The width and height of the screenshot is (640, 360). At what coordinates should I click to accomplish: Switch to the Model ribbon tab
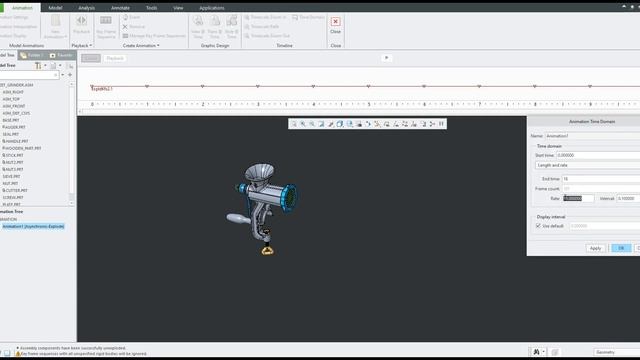click(55, 8)
